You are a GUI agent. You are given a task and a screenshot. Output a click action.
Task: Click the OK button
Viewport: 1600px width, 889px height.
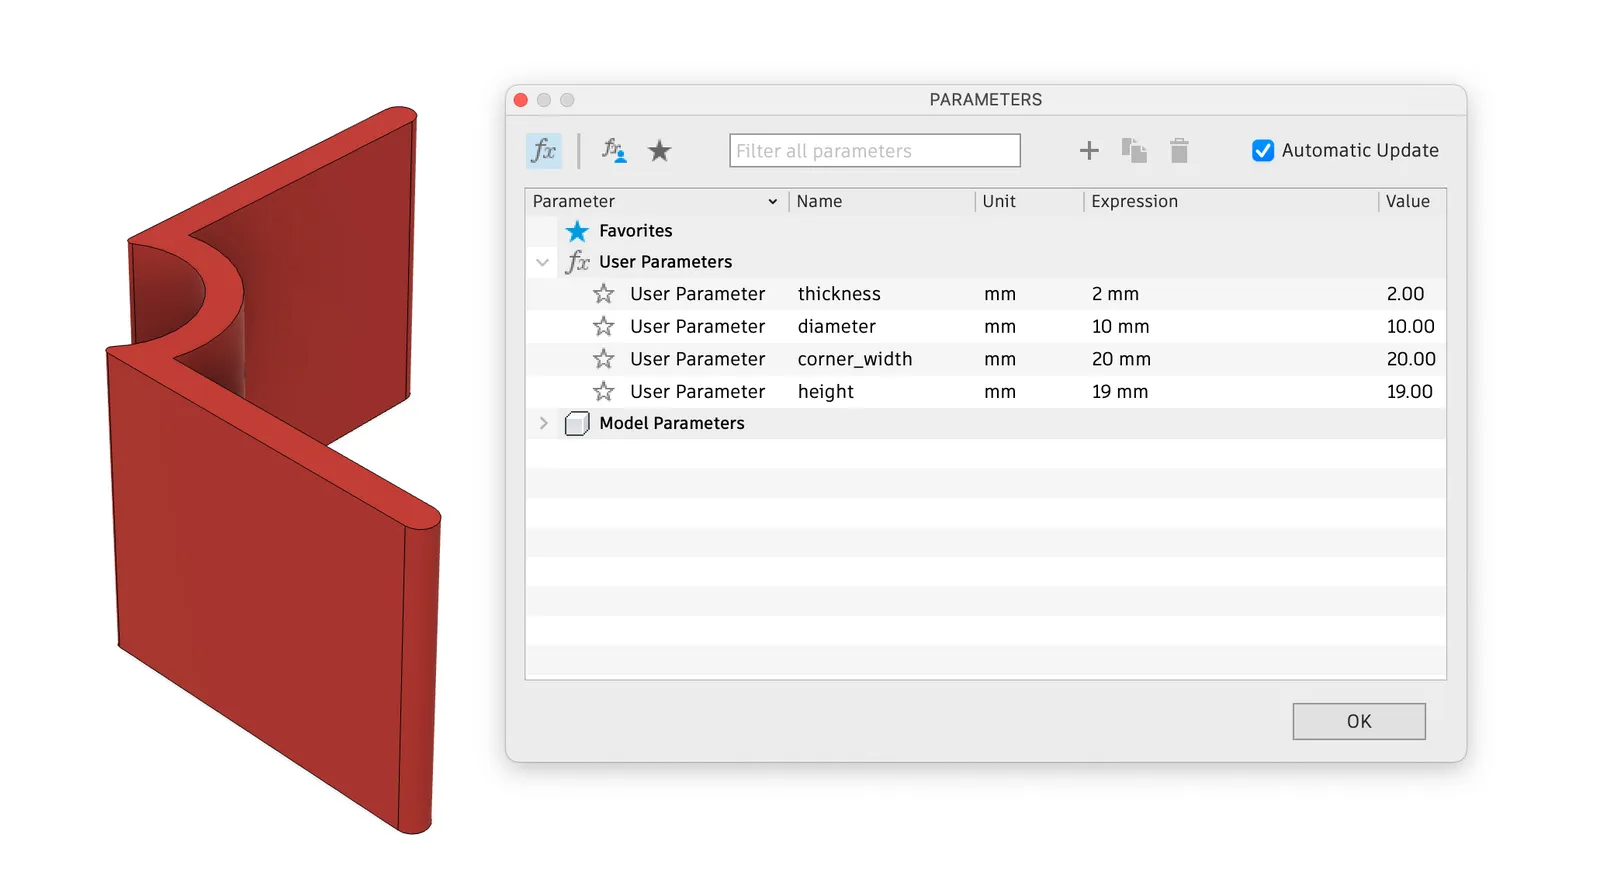1358,721
